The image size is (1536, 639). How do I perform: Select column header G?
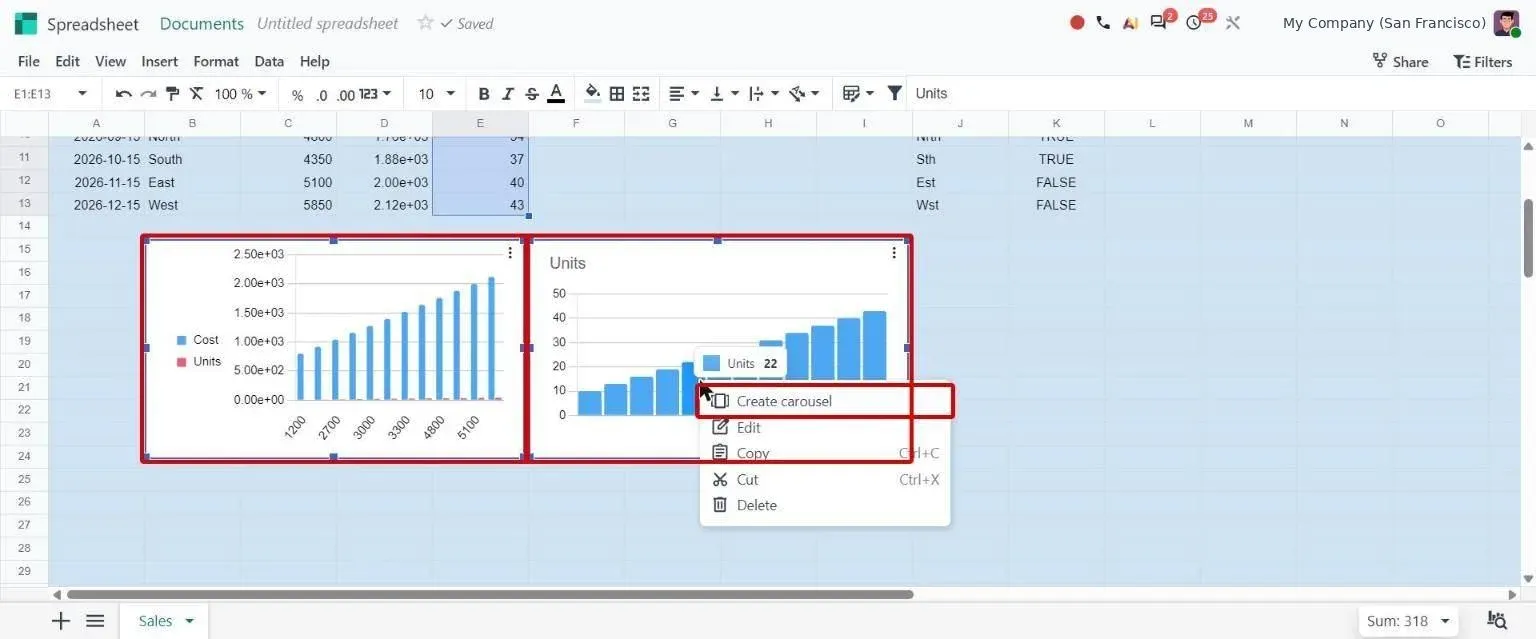click(672, 123)
